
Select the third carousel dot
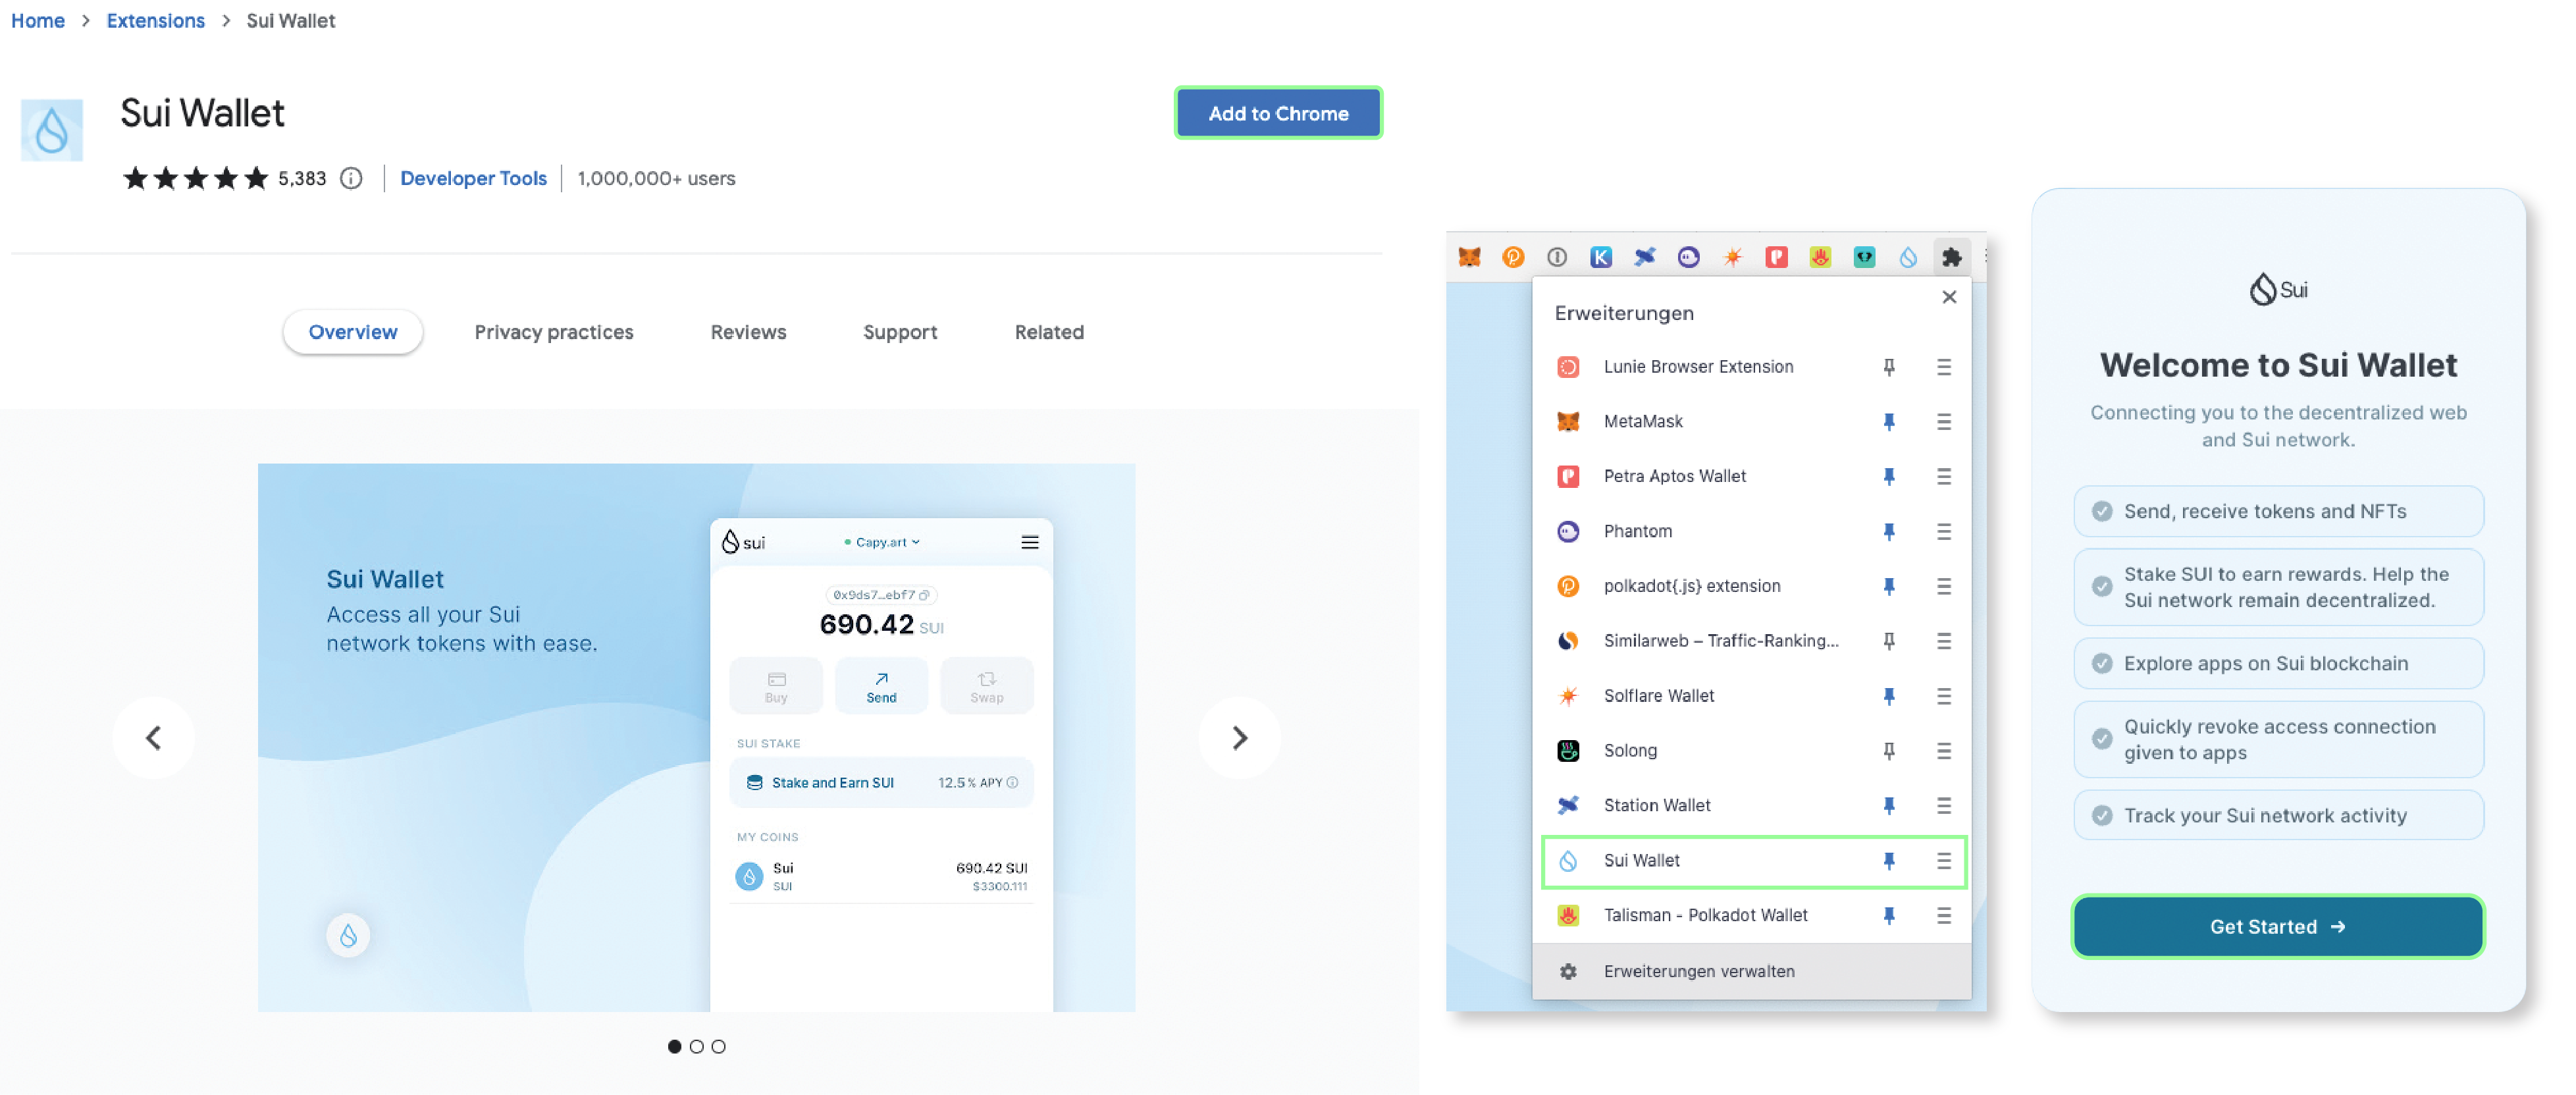(718, 1047)
